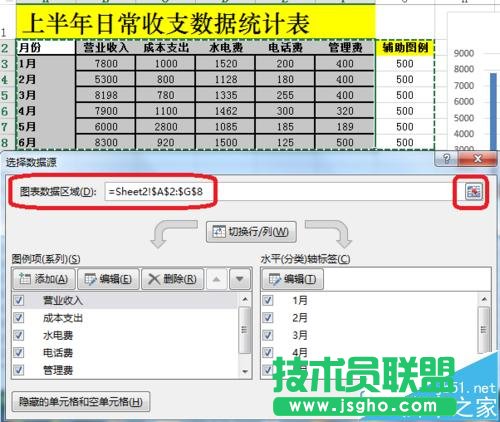Click the 成本支出 column header cell
Image resolution: width=500 pixels, height=422 pixels.
coord(166,47)
